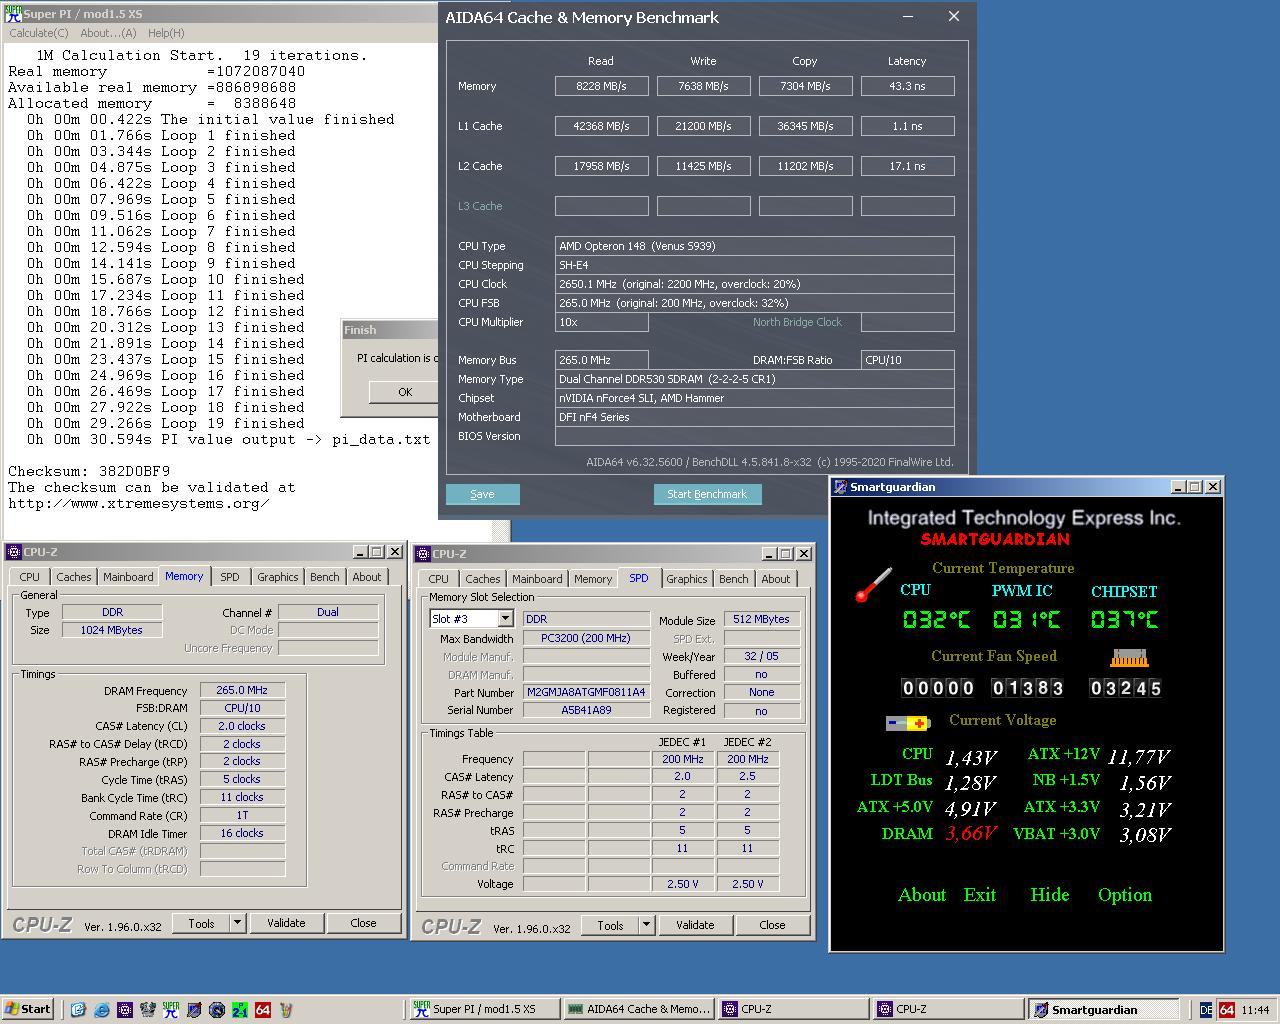
Task: Click Save in AIDA64 benchmark window
Action: [x=482, y=494]
